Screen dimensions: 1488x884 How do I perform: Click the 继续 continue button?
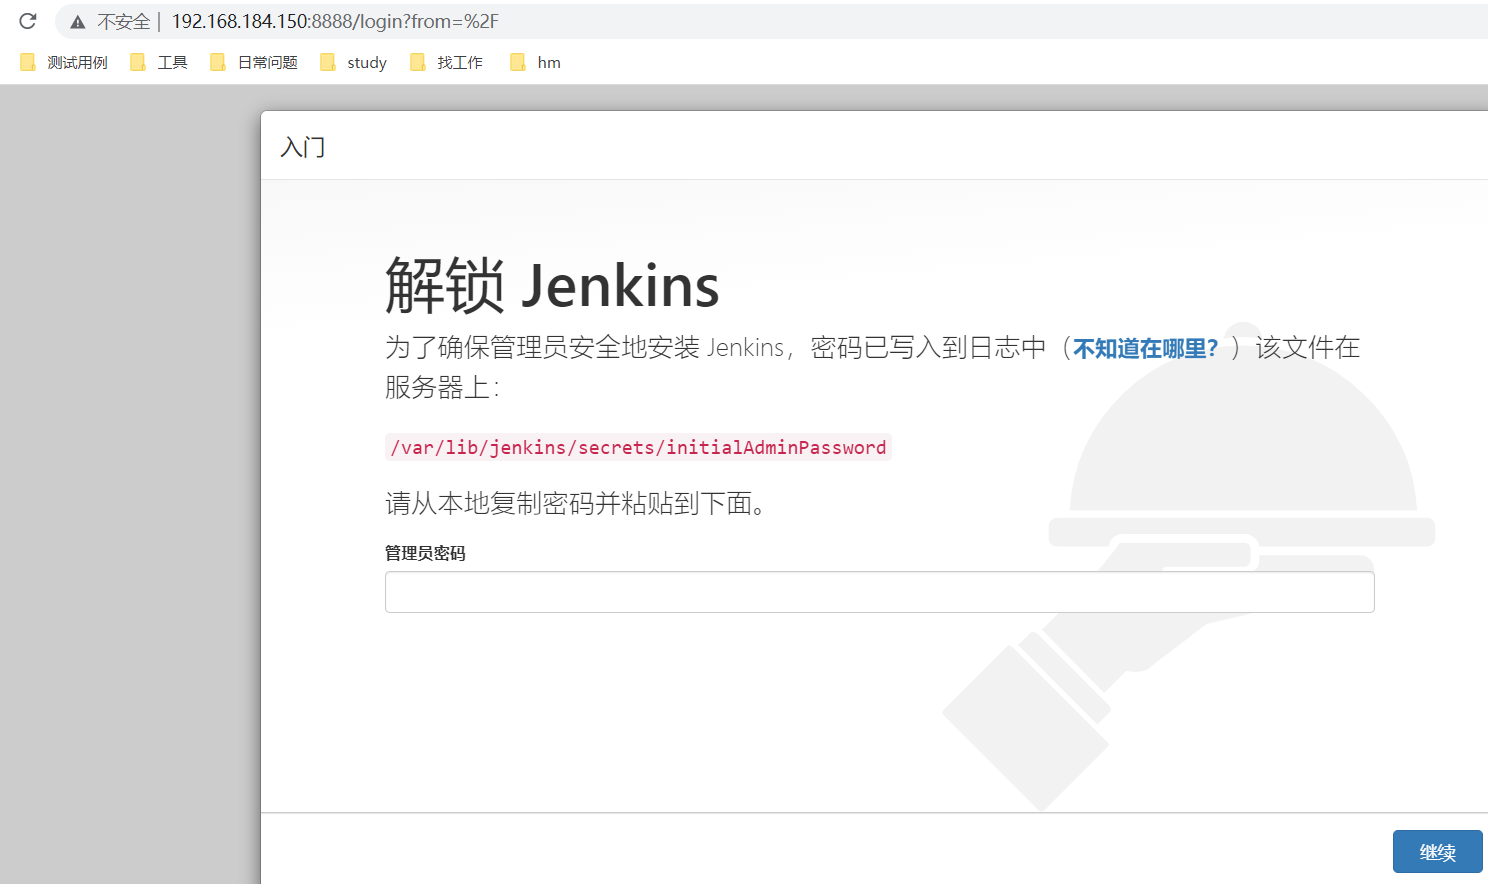(1437, 852)
